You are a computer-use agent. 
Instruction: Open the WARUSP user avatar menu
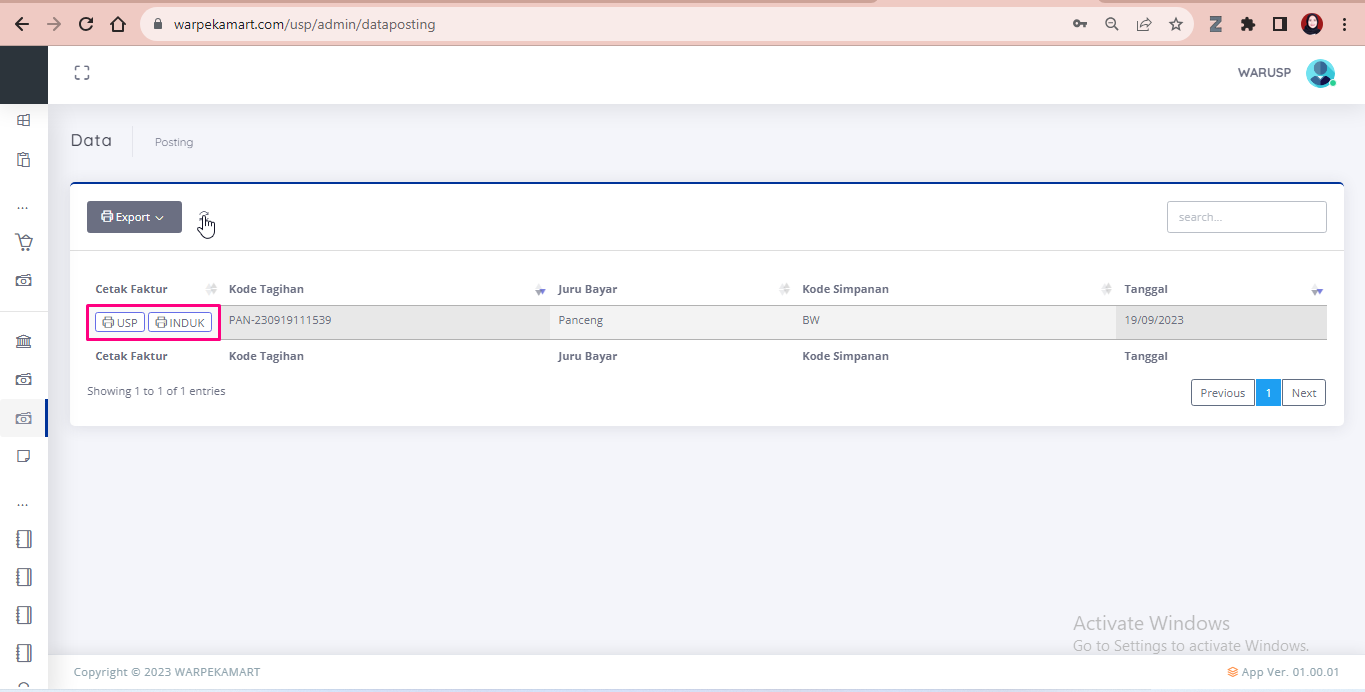click(1320, 73)
